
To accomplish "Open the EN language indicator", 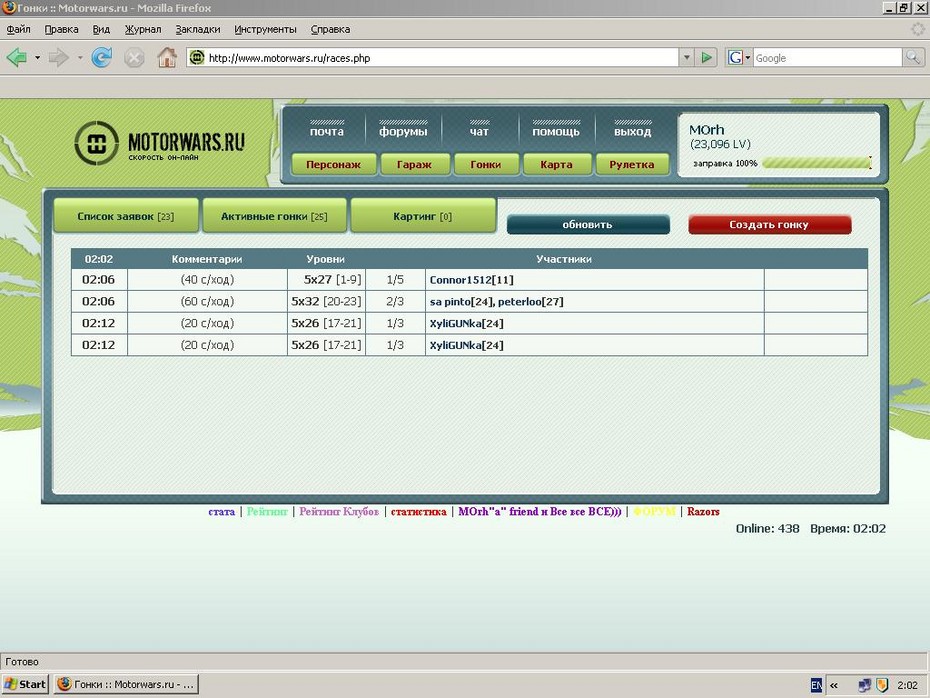I will coord(817,685).
